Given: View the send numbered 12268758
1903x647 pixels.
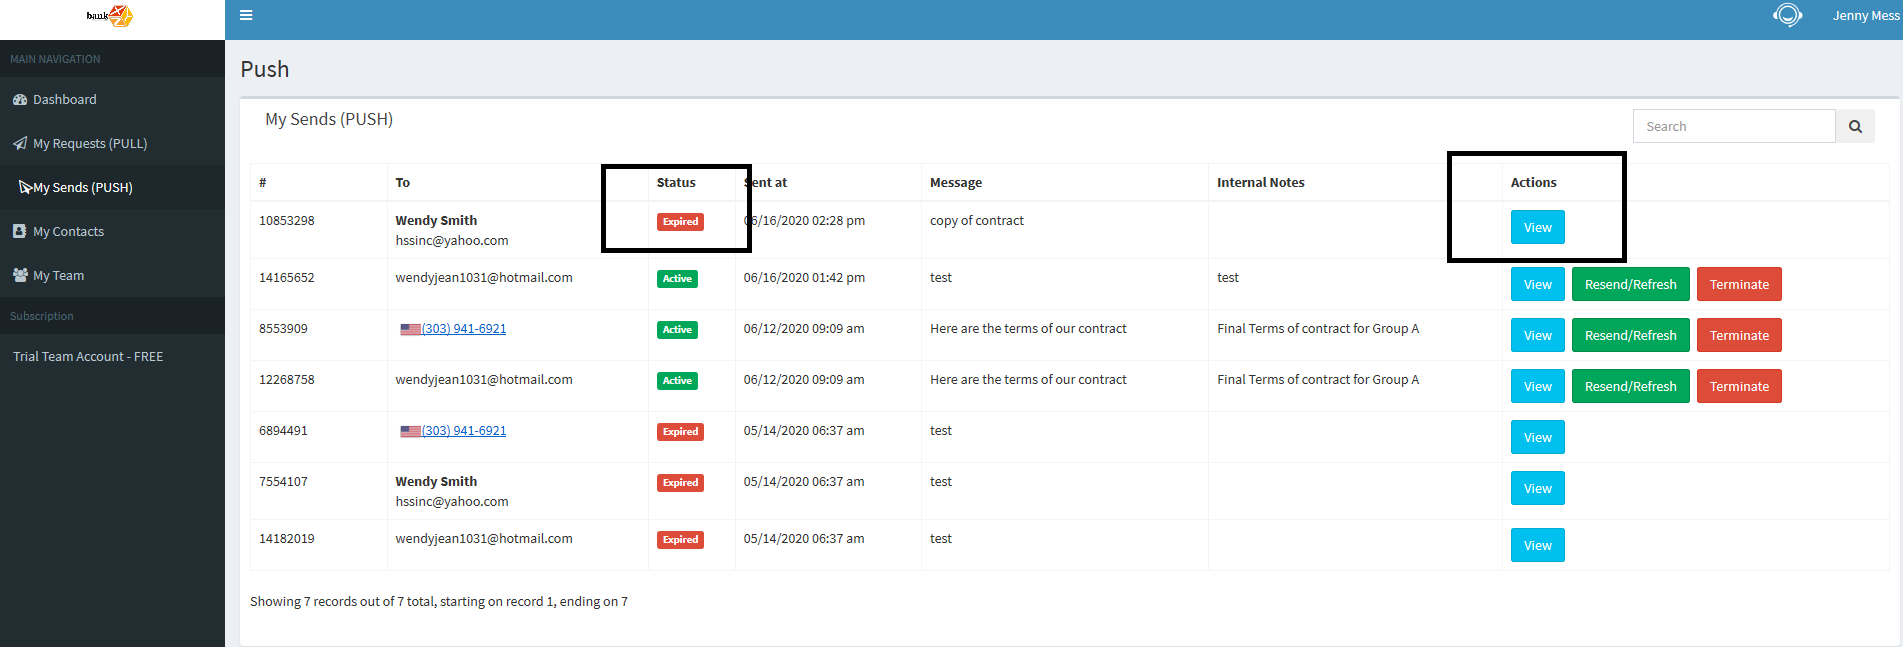Looking at the screenshot, I should (x=1537, y=386).
